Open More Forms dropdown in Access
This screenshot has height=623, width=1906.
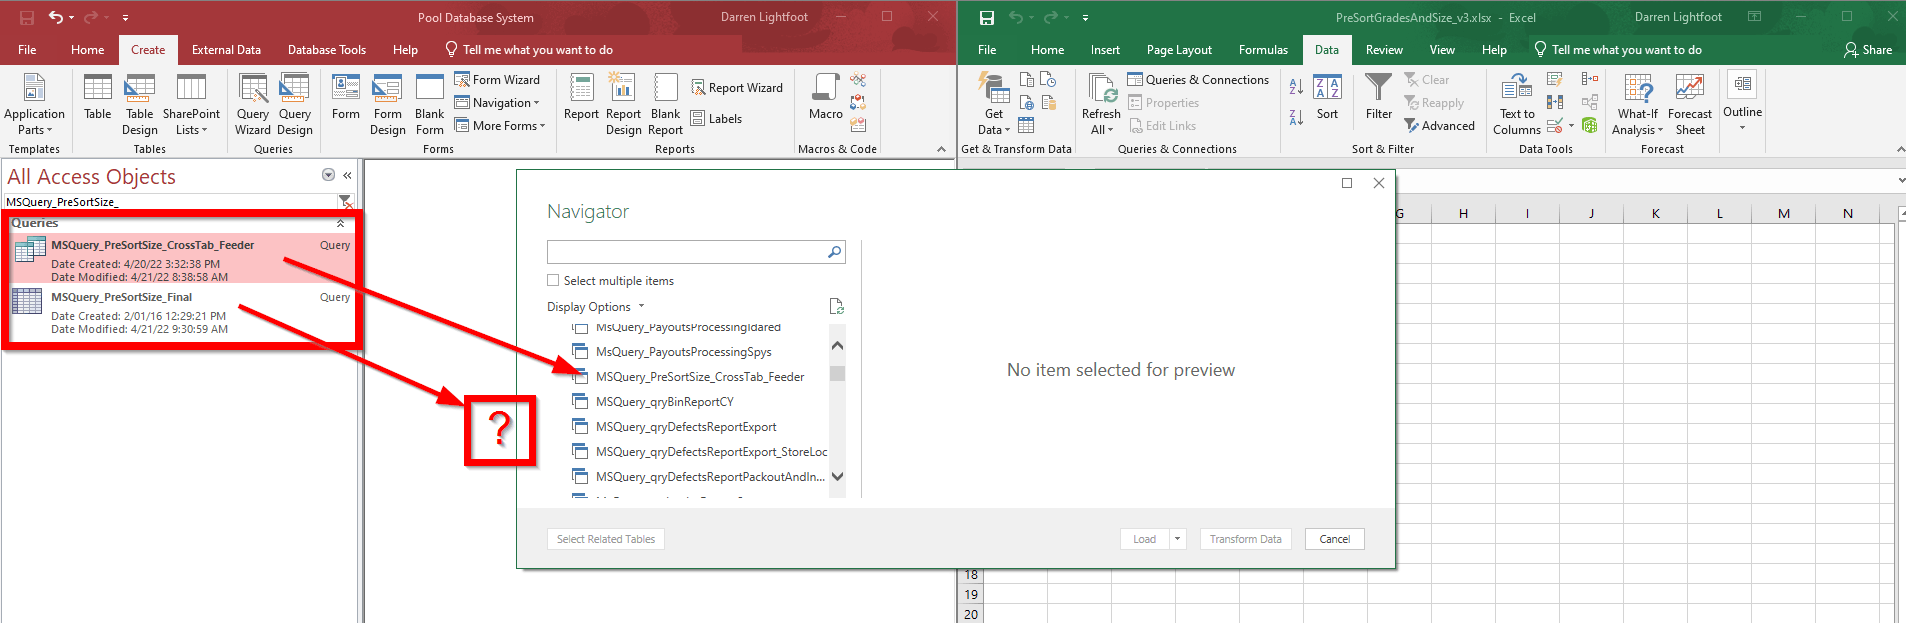tap(500, 126)
